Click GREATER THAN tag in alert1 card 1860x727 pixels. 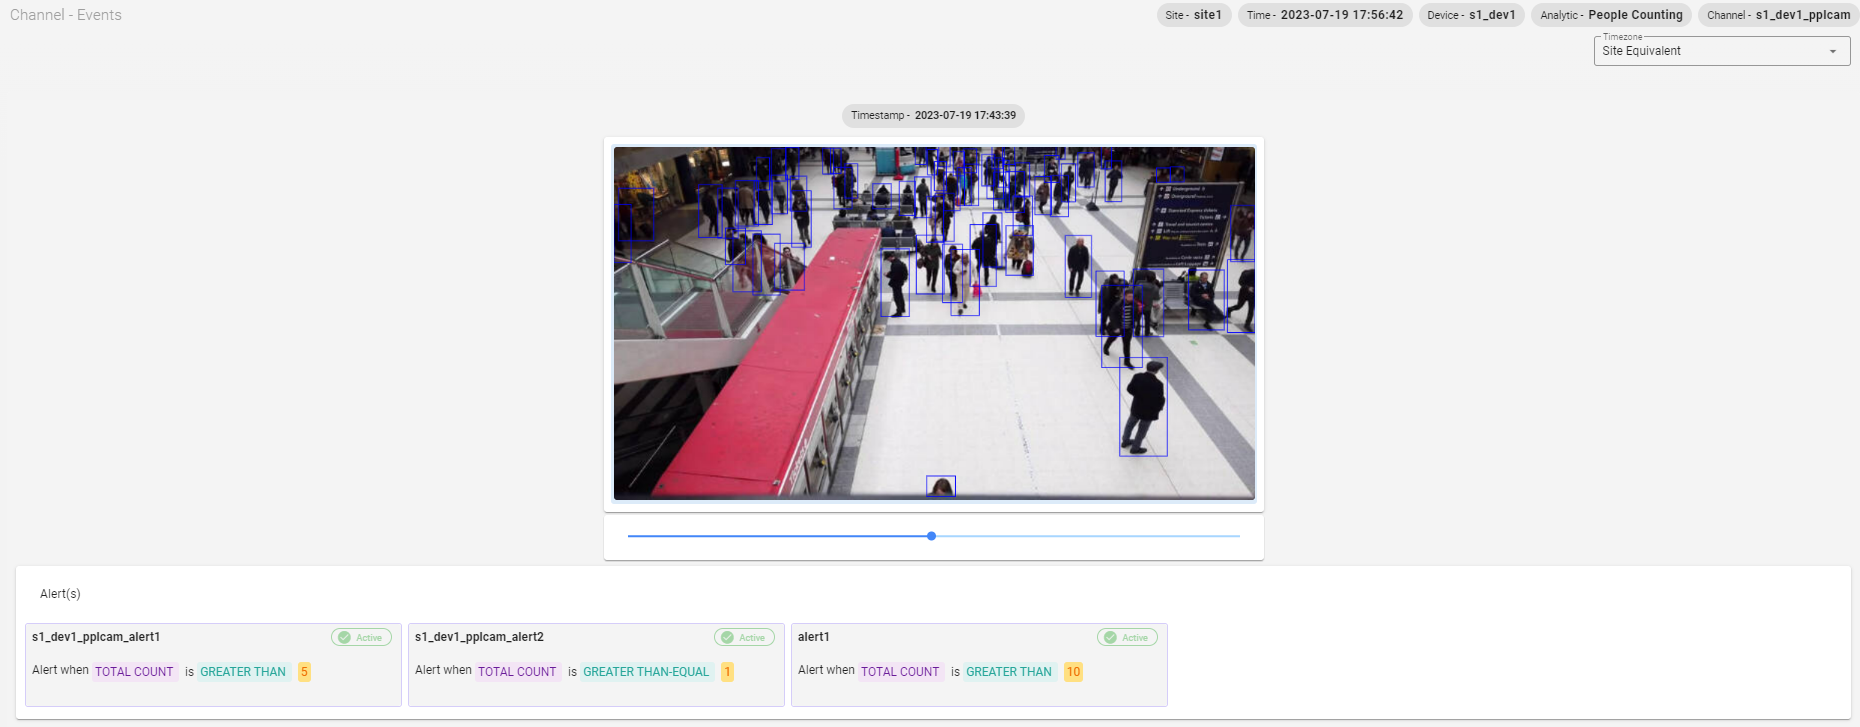click(x=1008, y=672)
